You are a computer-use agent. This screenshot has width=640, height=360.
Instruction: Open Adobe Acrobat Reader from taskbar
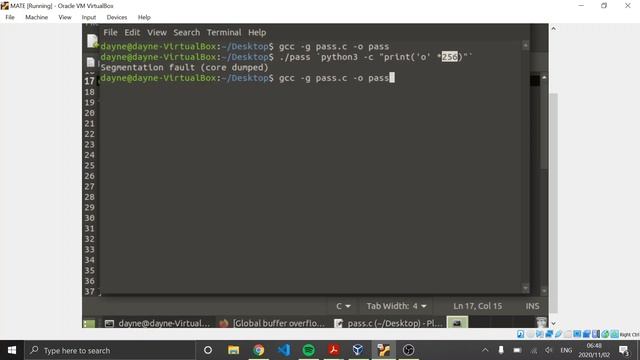click(x=333, y=350)
